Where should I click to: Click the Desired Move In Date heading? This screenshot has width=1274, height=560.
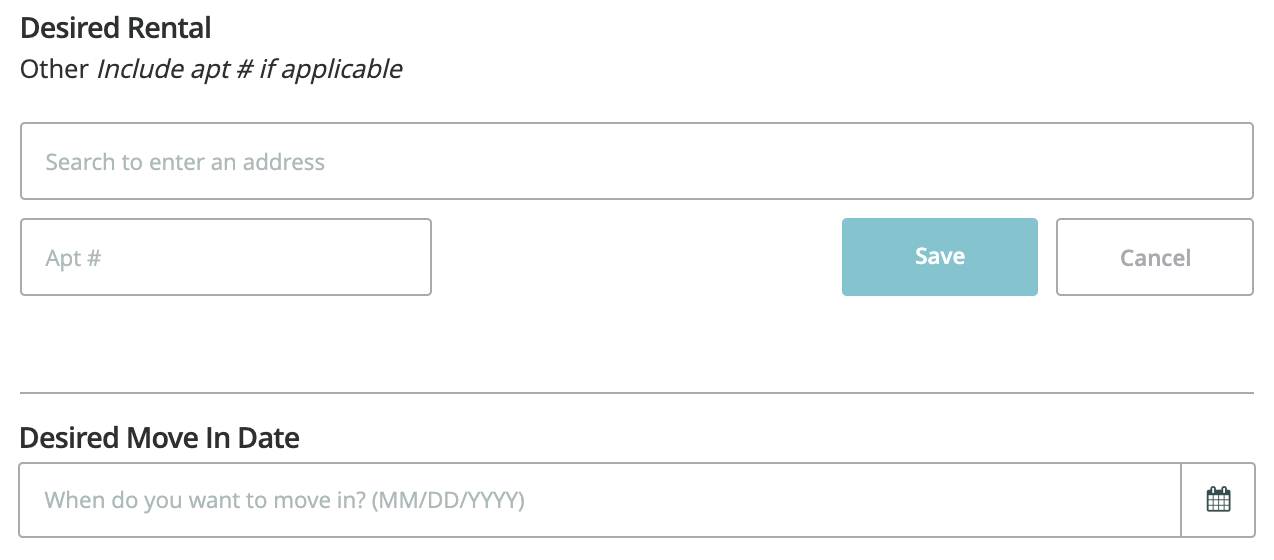[160, 438]
